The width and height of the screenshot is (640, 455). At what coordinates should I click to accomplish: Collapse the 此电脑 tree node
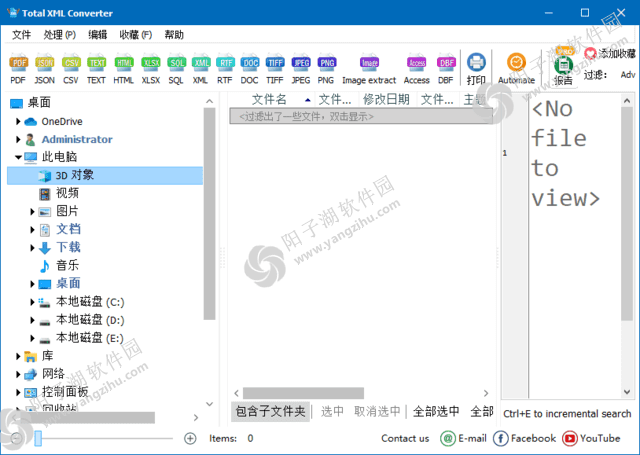coord(18,157)
